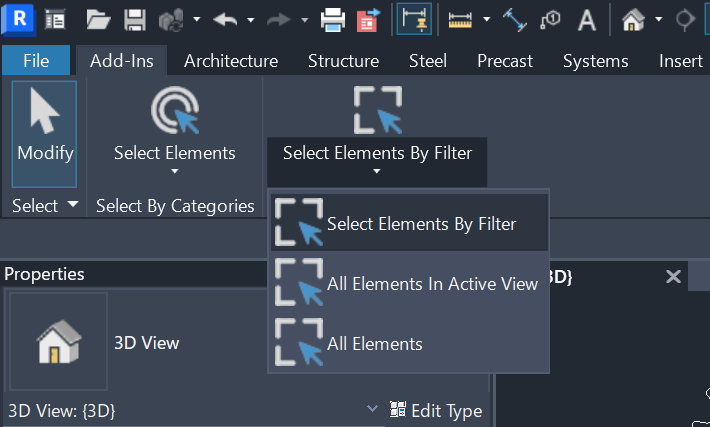Image resolution: width=710 pixels, height=427 pixels.
Task: Click the Open folder icon in quick access toolbar
Action: (98, 19)
